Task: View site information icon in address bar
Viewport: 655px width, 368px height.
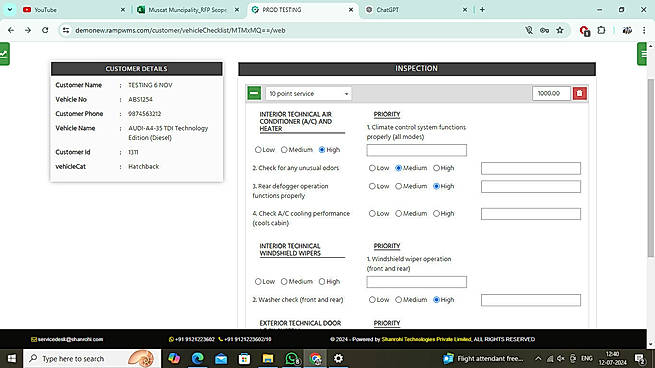Action: click(x=66, y=30)
